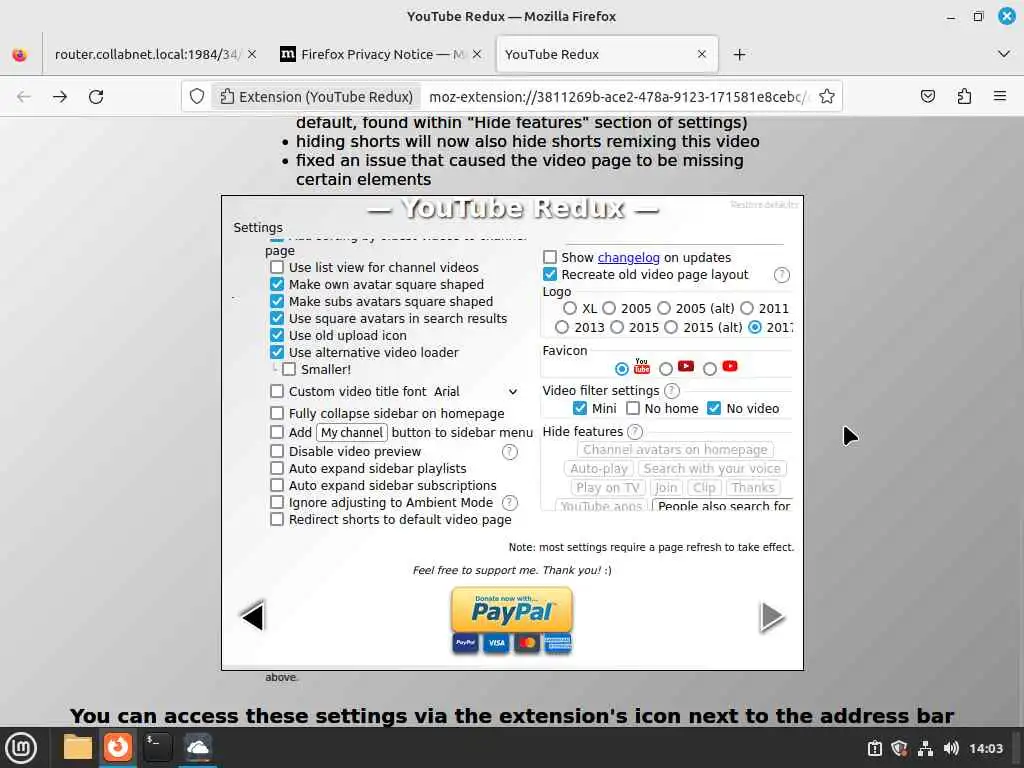The width and height of the screenshot is (1024, 768).
Task: Open help icon beside Disable video preview
Action: coord(509,452)
